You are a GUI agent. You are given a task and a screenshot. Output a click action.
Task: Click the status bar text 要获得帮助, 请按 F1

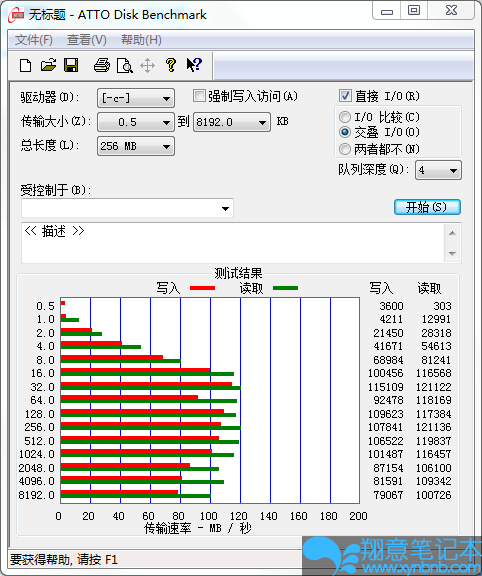(x=64, y=559)
